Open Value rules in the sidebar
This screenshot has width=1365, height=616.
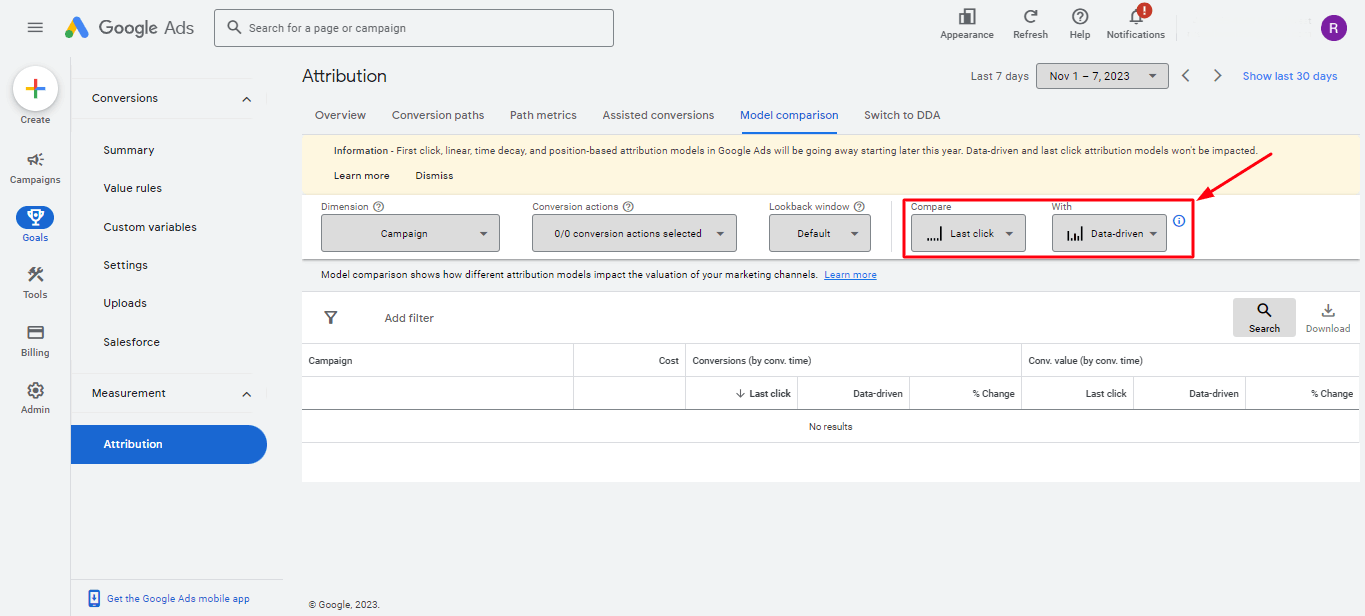(132, 188)
